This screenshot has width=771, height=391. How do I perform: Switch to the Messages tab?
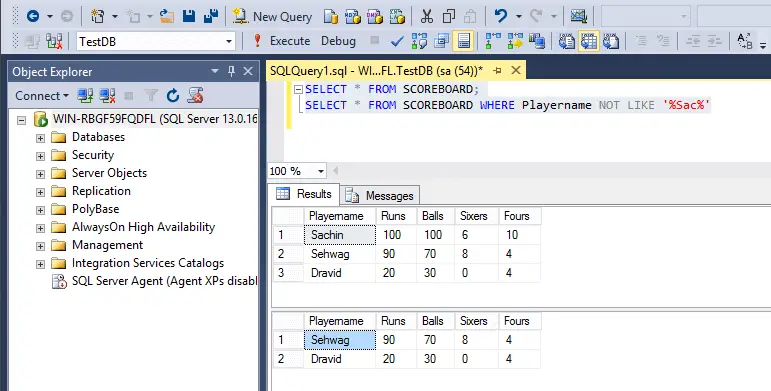380,195
